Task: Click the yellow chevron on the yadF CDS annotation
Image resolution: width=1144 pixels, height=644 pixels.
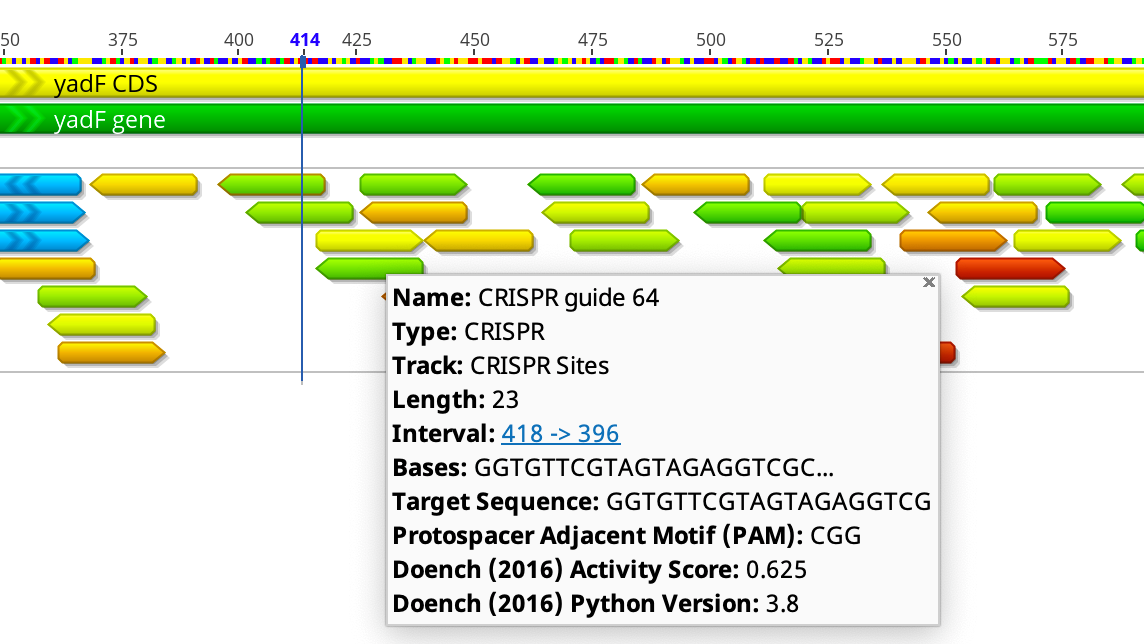Action: [x=18, y=84]
